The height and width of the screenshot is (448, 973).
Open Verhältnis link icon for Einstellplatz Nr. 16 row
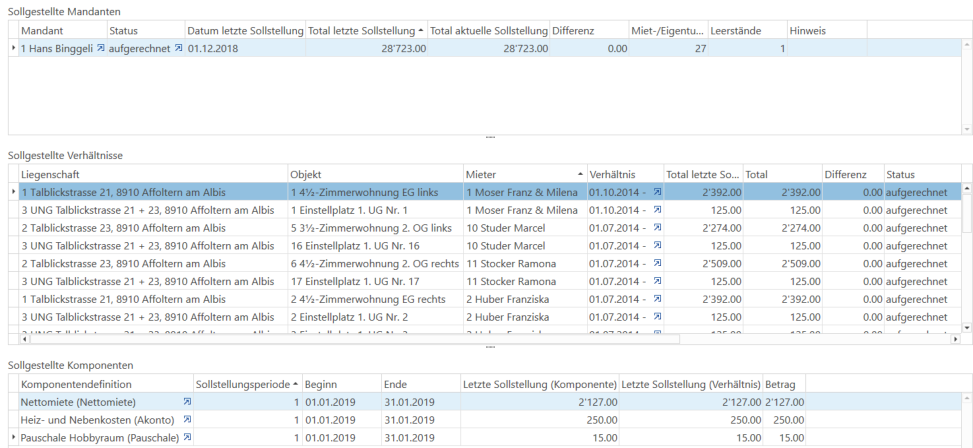(x=658, y=246)
